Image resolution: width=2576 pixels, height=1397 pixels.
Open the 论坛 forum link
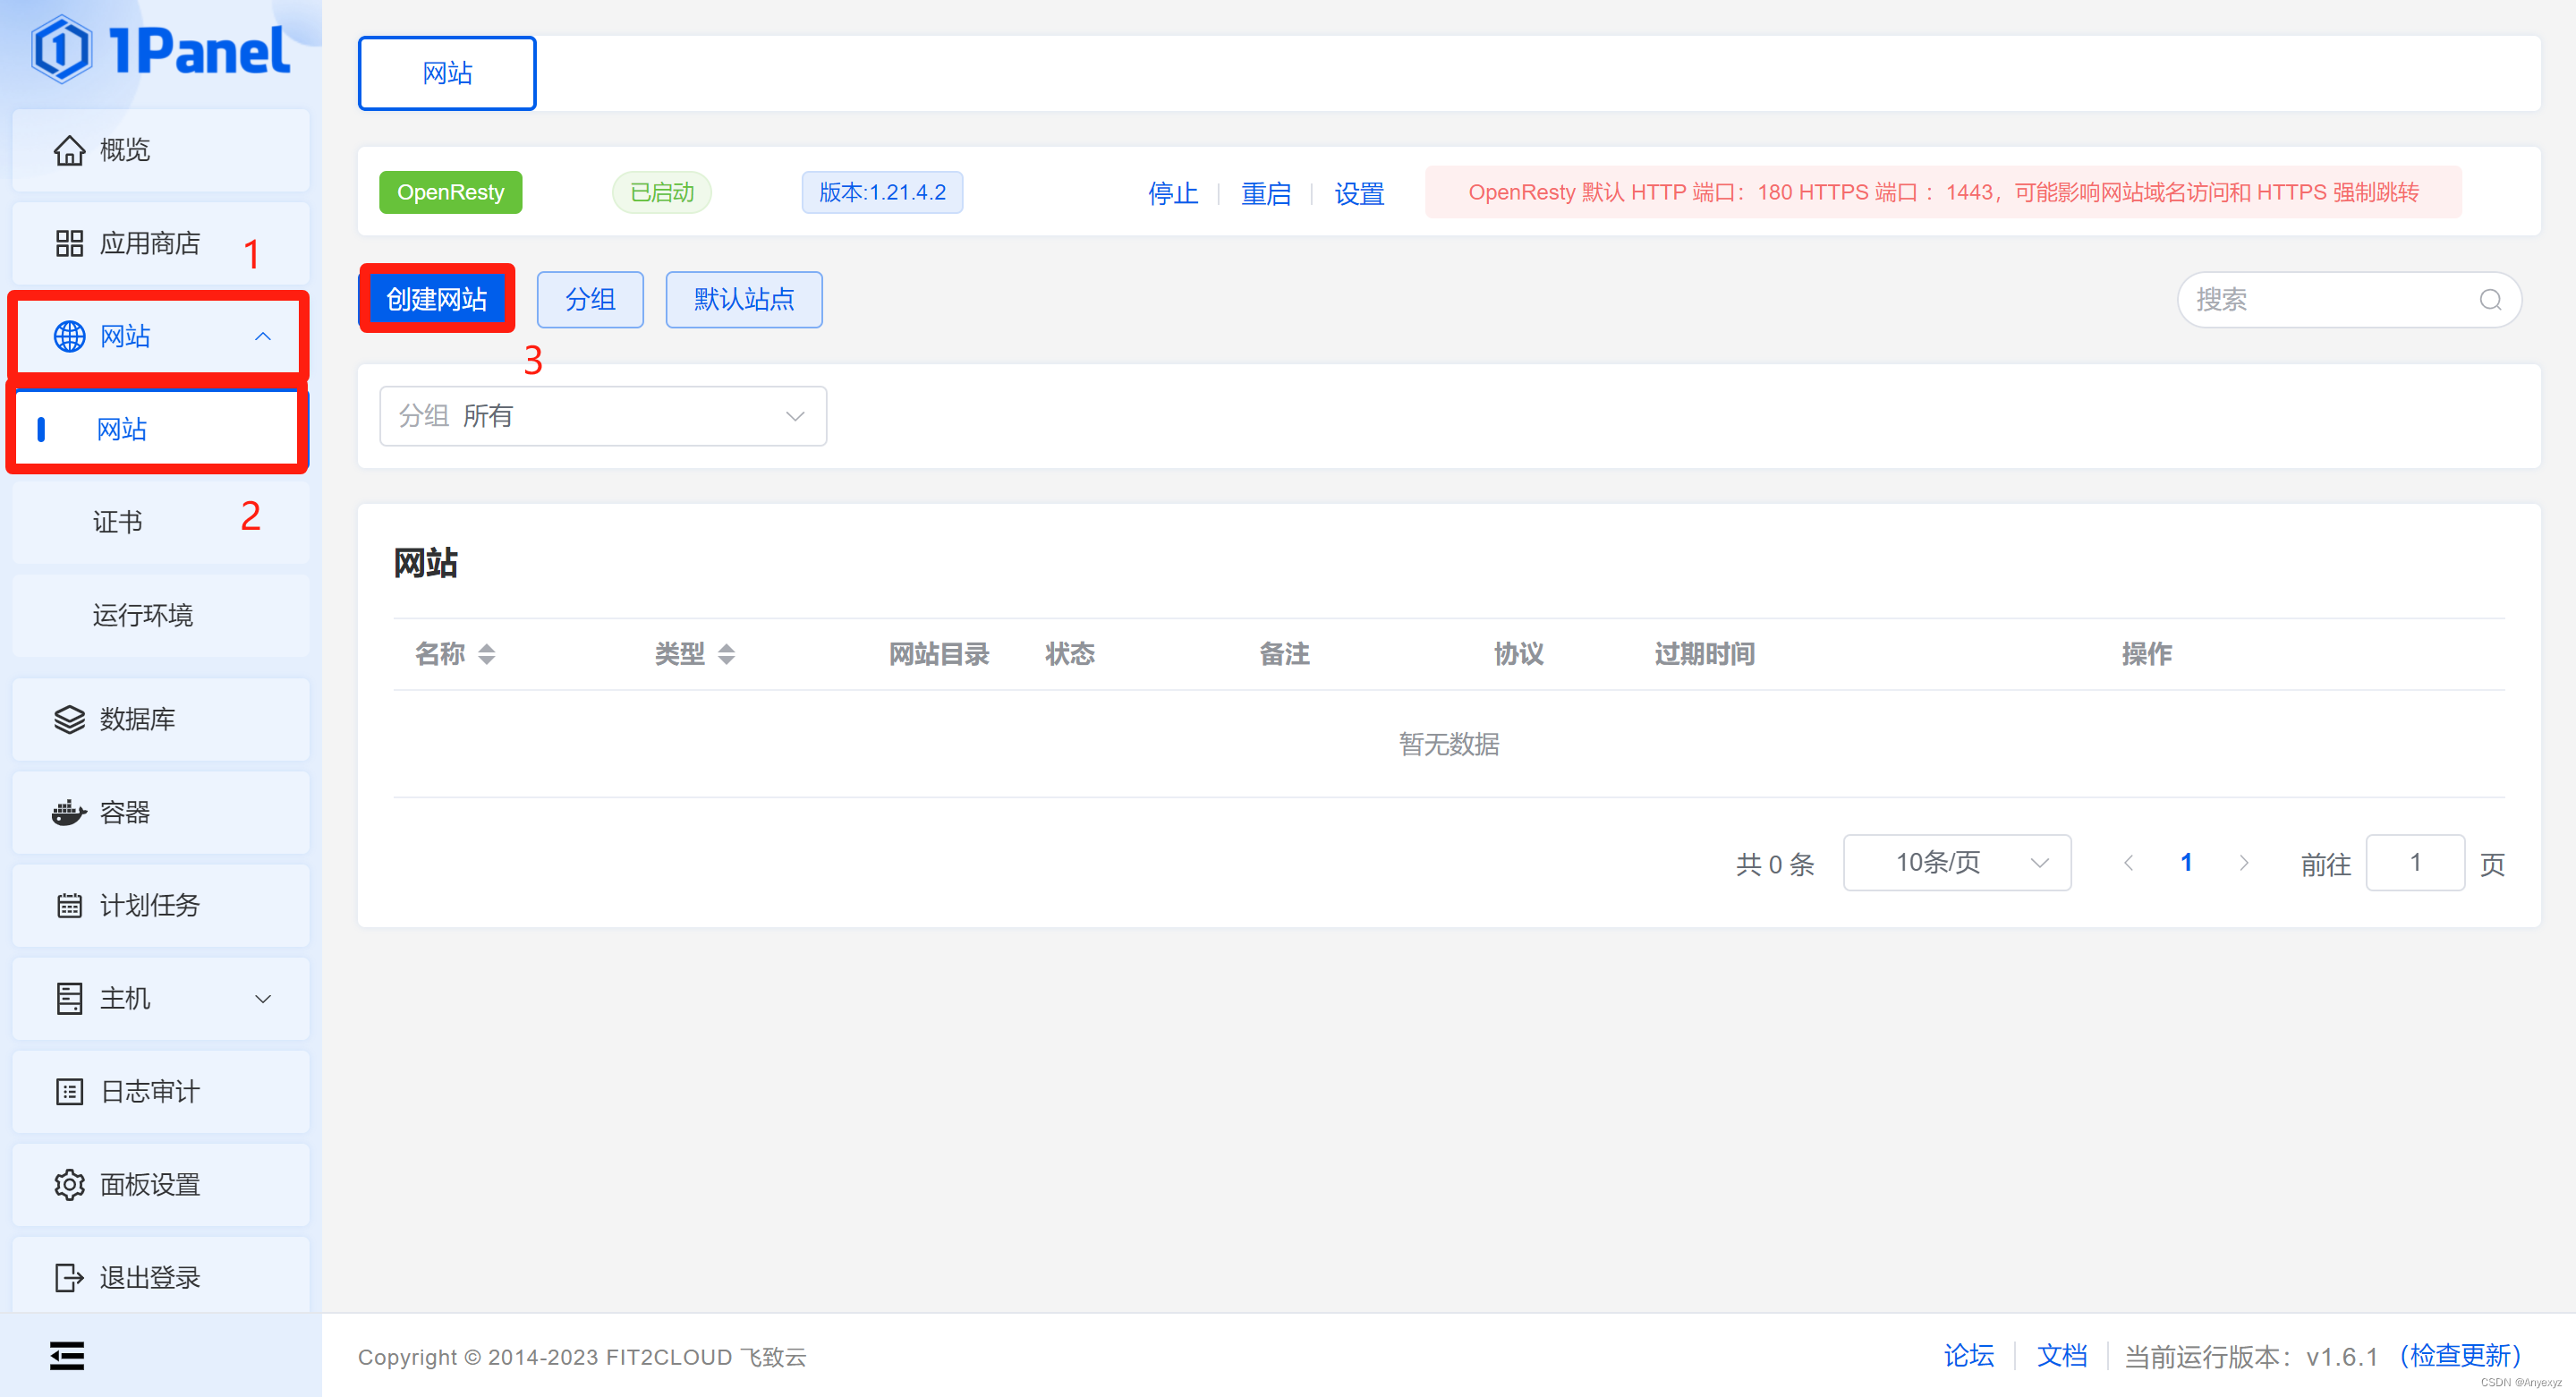tap(1969, 1355)
